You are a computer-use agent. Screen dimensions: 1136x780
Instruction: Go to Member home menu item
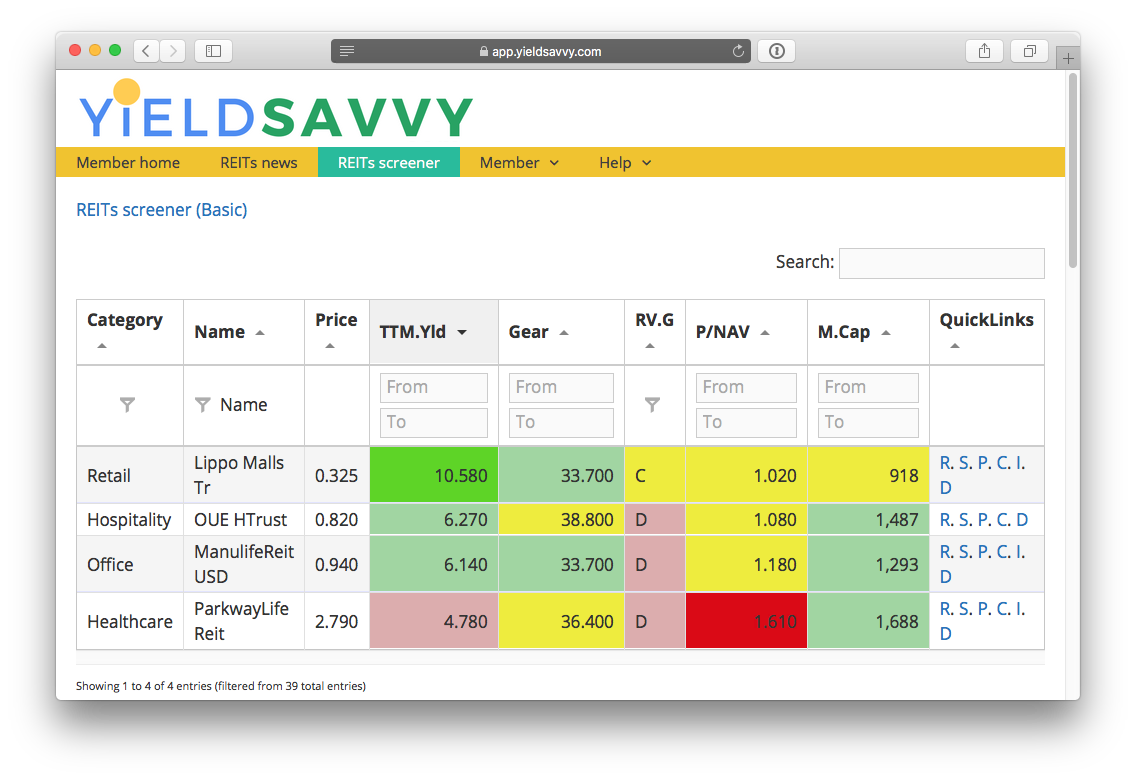(128, 163)
